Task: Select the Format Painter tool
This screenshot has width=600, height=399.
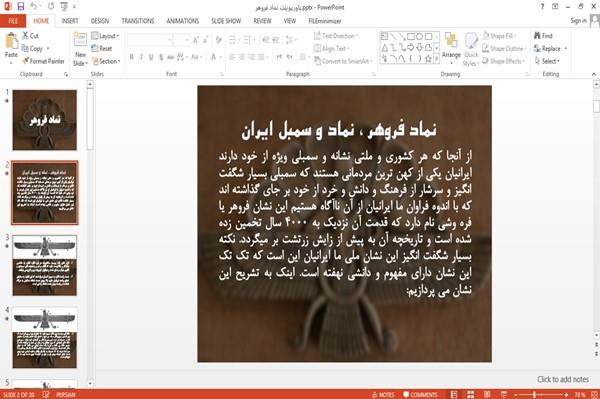Action: click(x=43, y=61)
